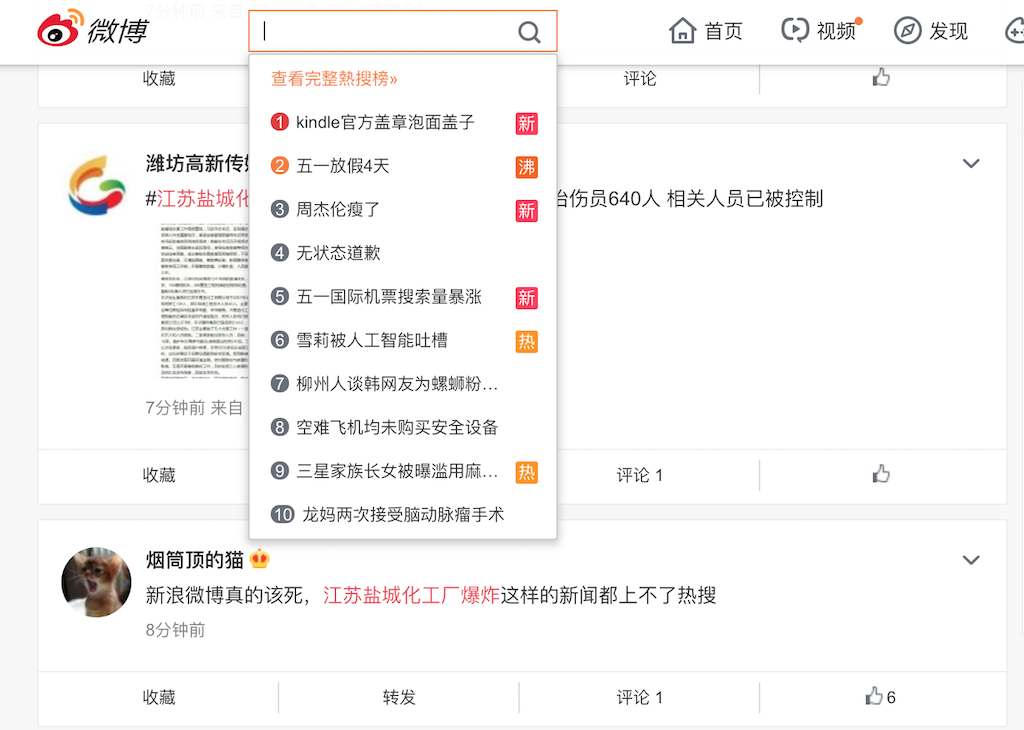
Task: Click the 8分钟前 timestamp
Action: [x=175, y=630]
